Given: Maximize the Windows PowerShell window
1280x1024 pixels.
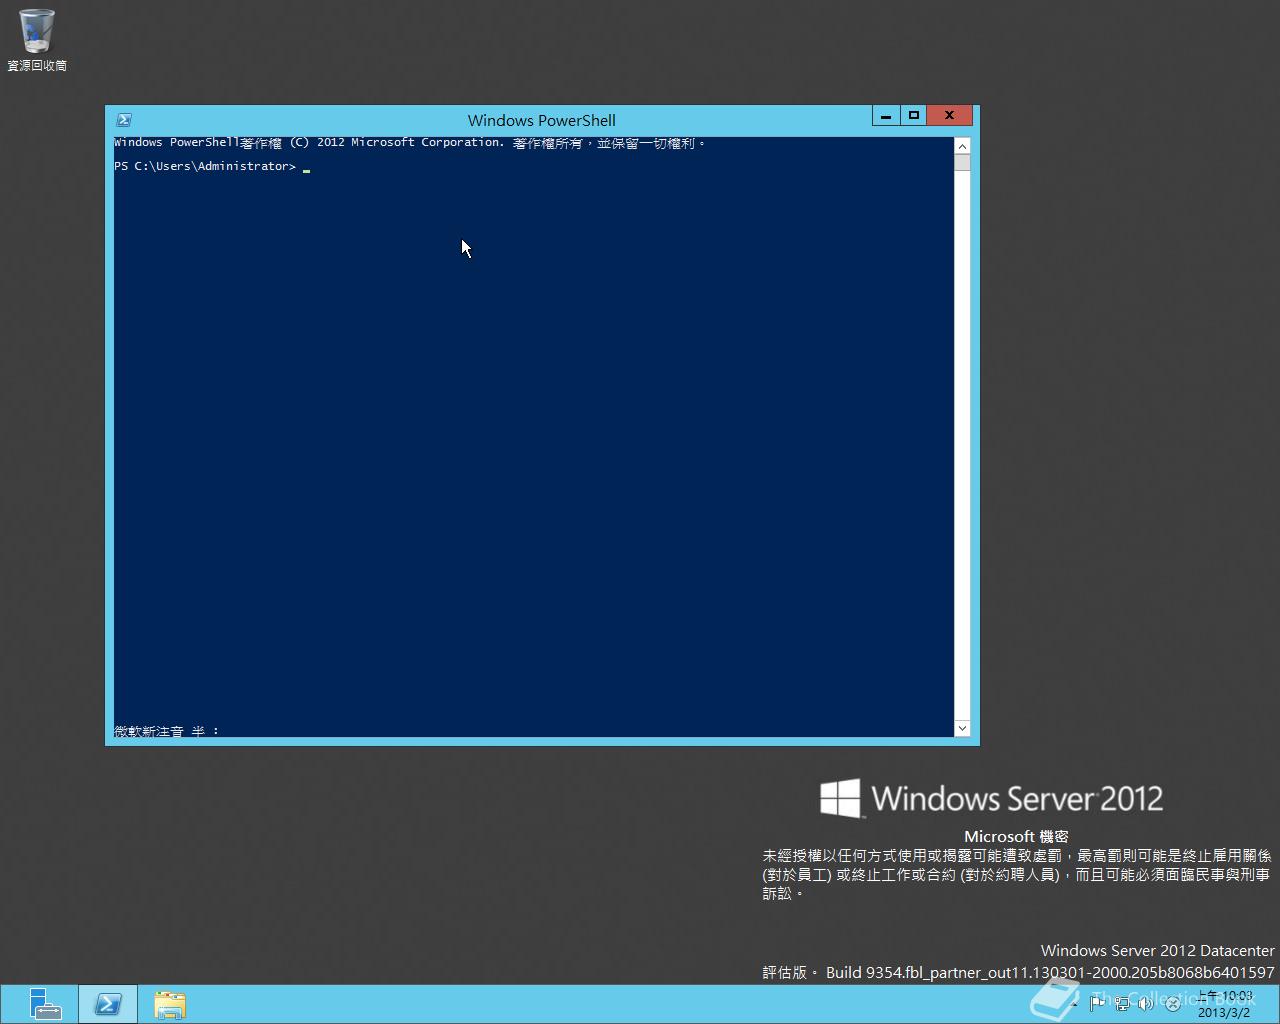Looking at the screenshot, I should coord(913,116).
